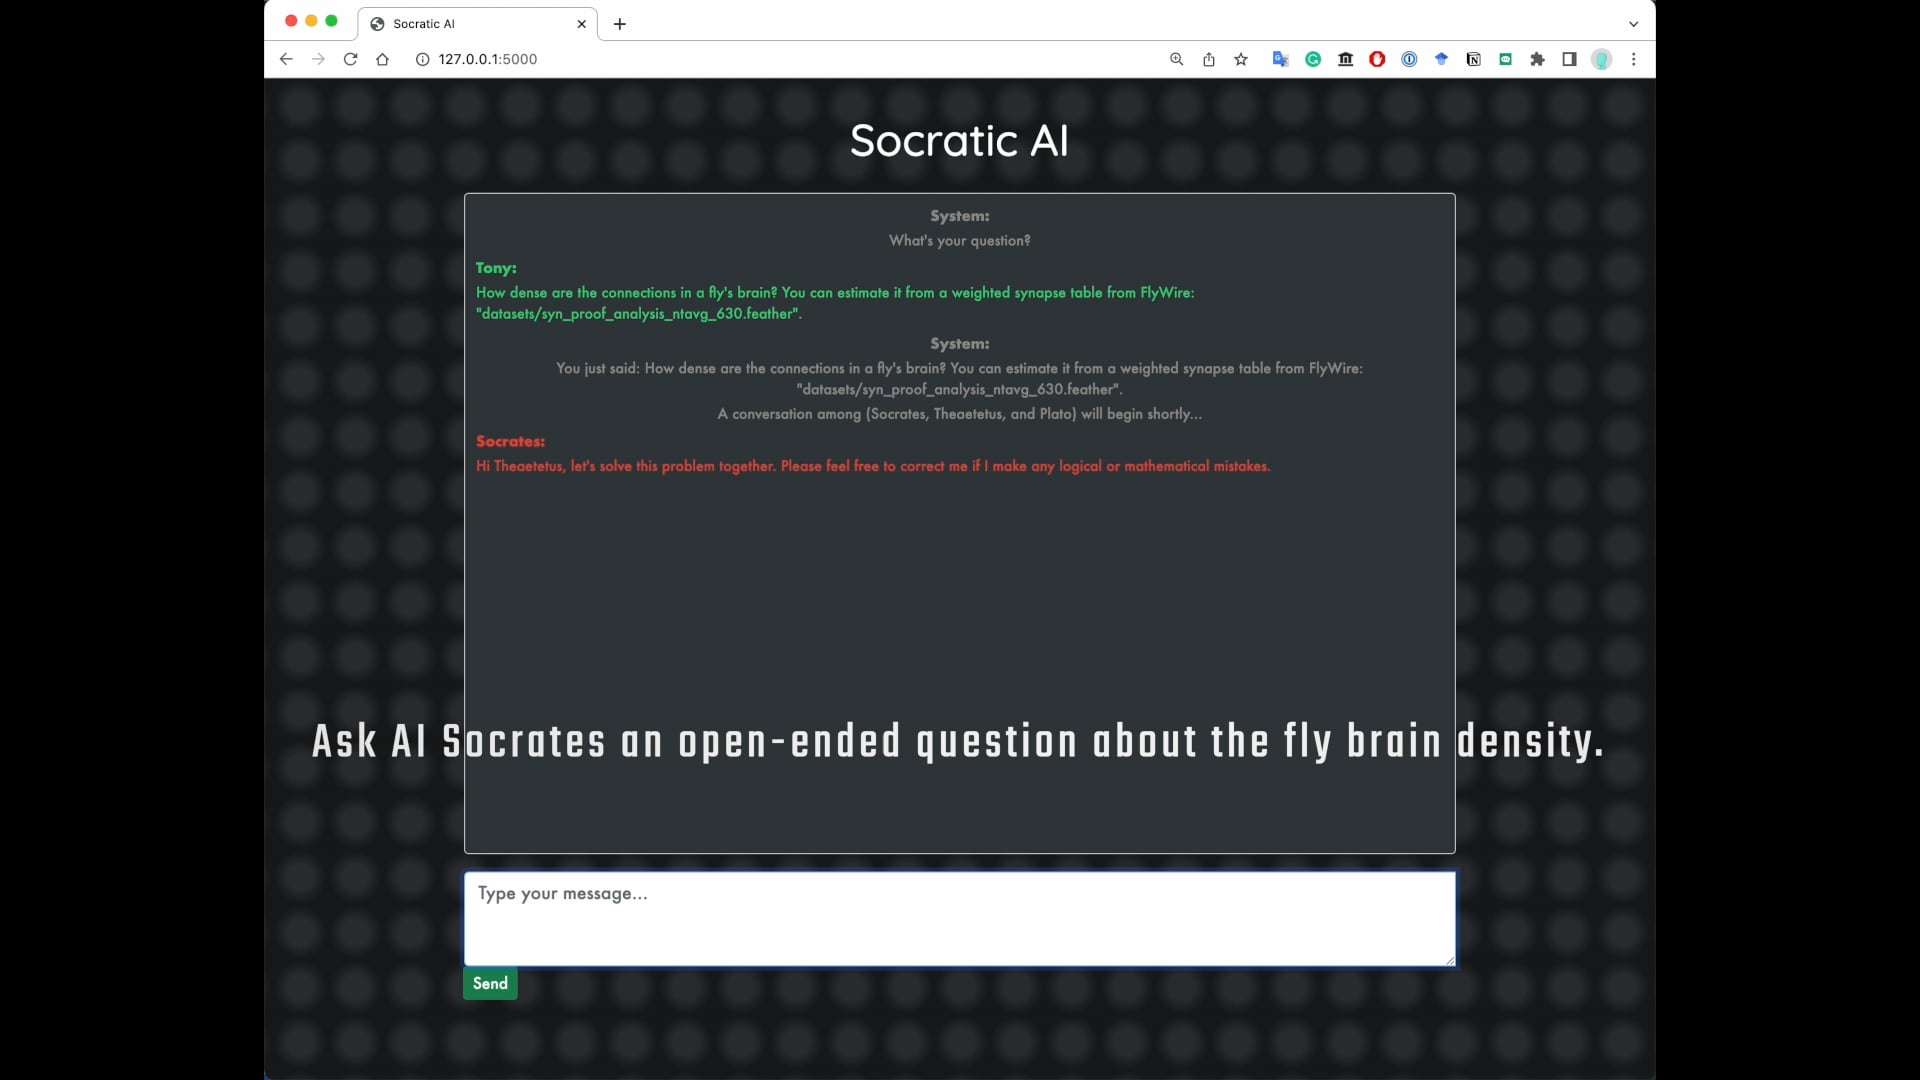Viewport: 1920px width, 1080px height.
Task: Open the zoom magnifier search icon
Action: (1177, 59)
